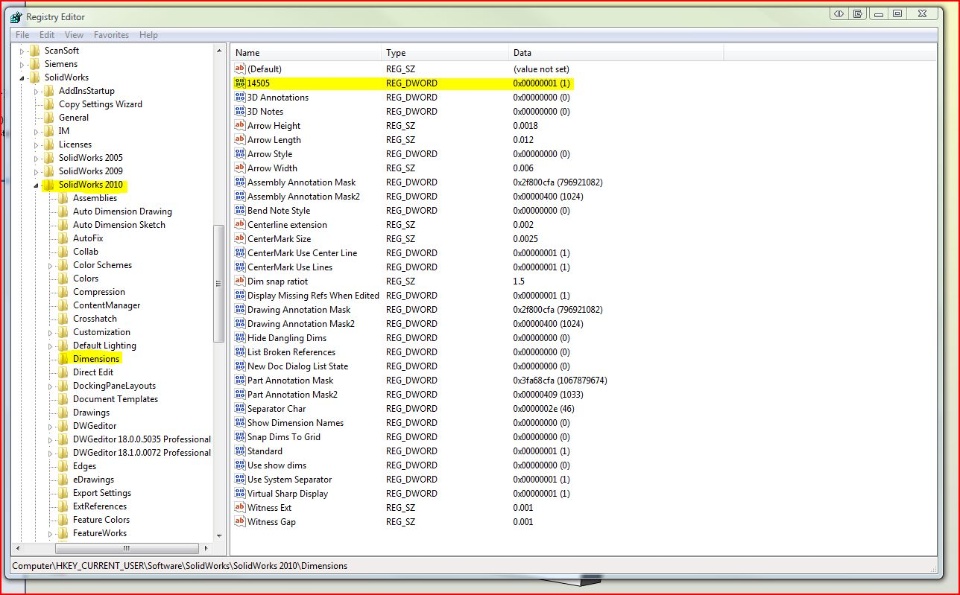The image size is (960, 595).
Task: Select the Centerline extension value
Action: [287, 225]
